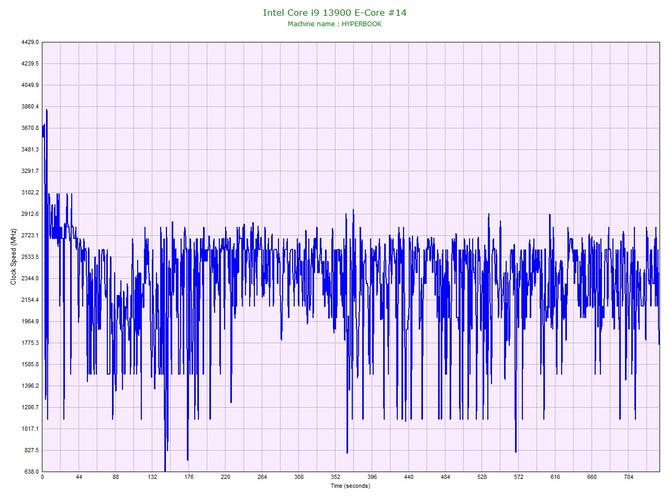Click the 827.5 y-axis value
The image size is (670, 503).
coord(31,450)
